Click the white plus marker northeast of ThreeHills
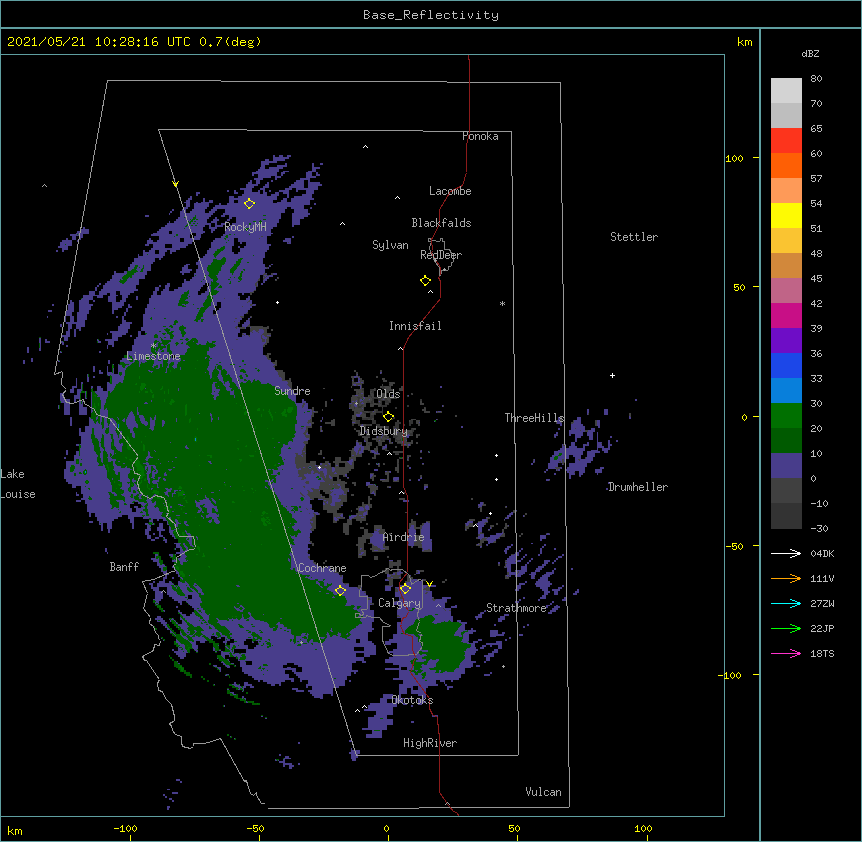 pyautogui.click(x=612, y=375)
